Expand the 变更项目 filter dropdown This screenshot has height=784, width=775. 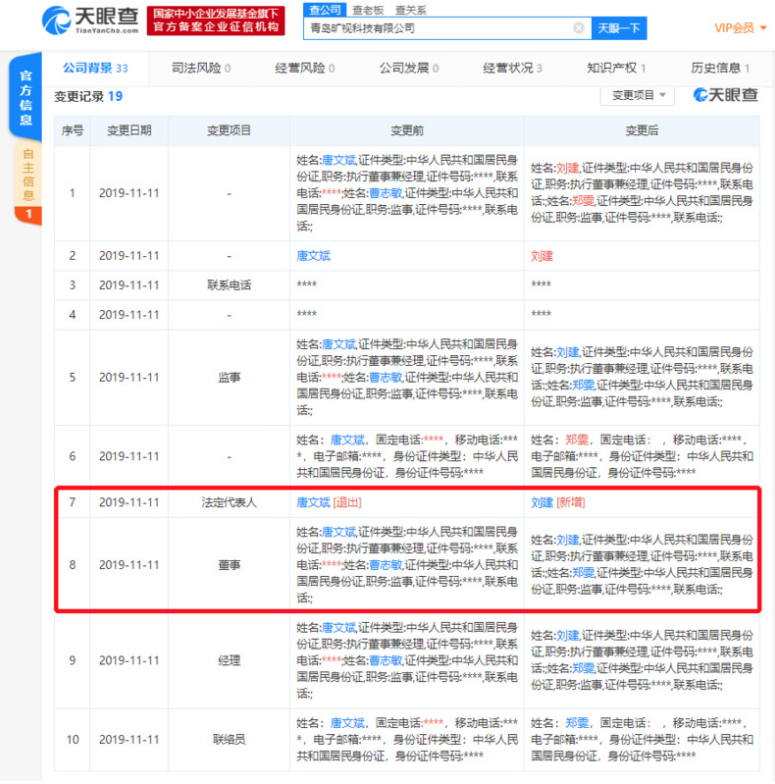[x=638, y=95]
